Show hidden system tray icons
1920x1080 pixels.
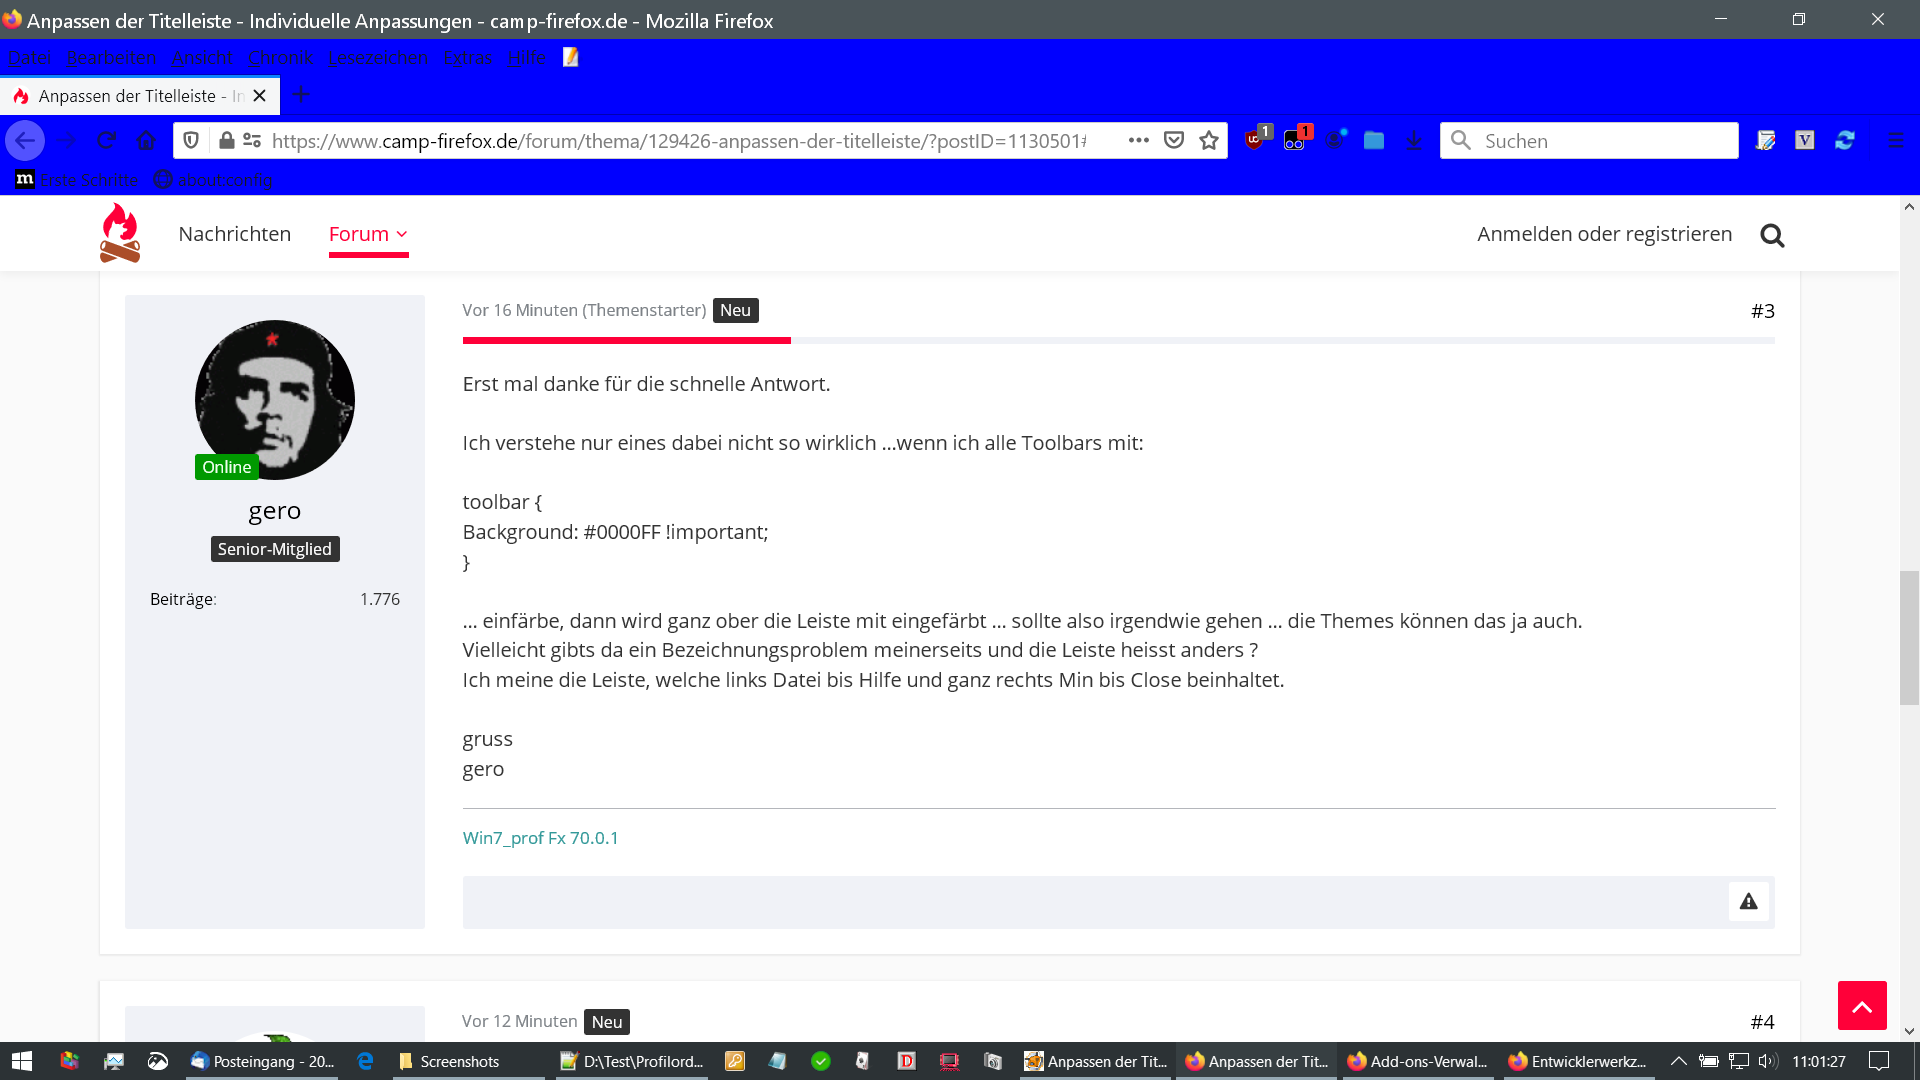coord(1679,1061)
